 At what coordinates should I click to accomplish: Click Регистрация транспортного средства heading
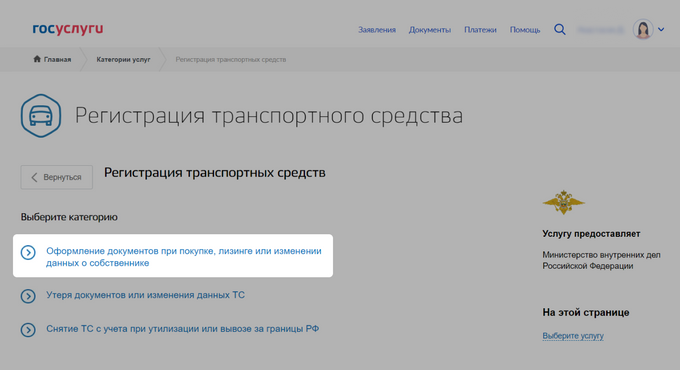coord(269,116)
